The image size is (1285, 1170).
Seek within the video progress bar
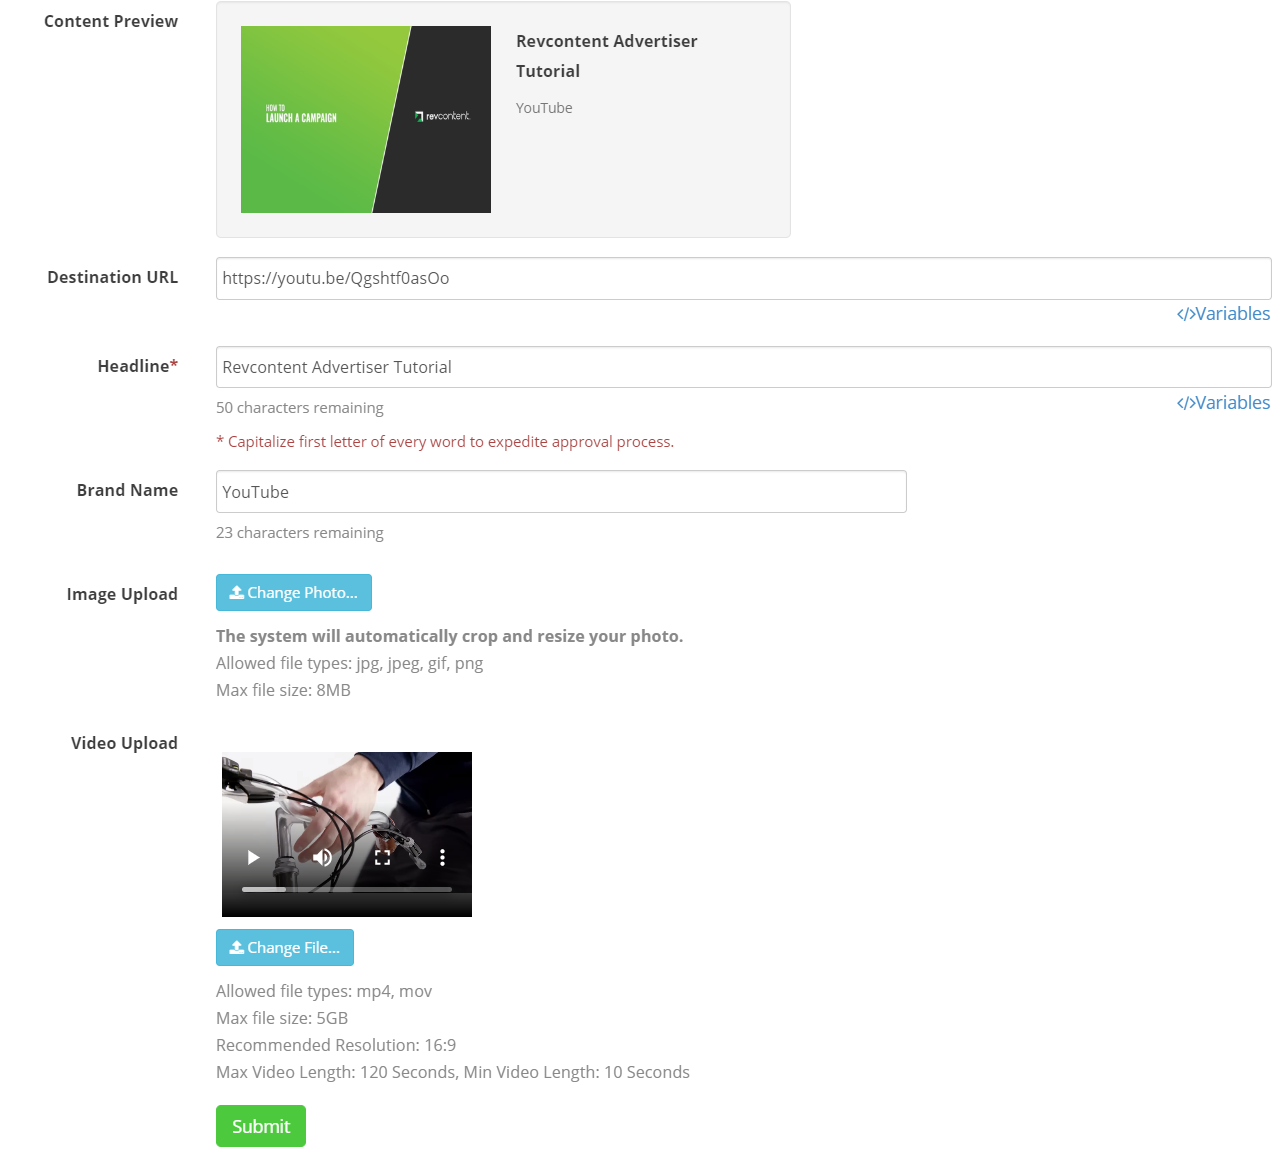pos(347,889)
